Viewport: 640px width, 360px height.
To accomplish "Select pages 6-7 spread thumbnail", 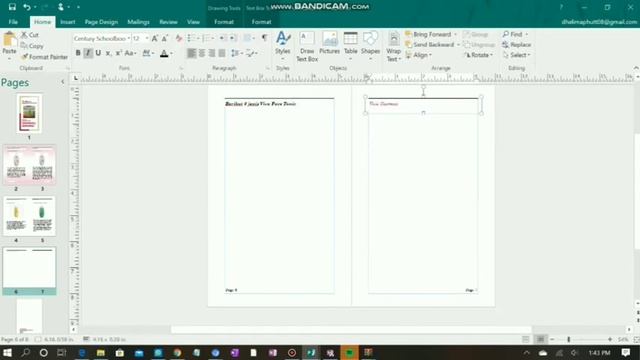I will [29, 267].
